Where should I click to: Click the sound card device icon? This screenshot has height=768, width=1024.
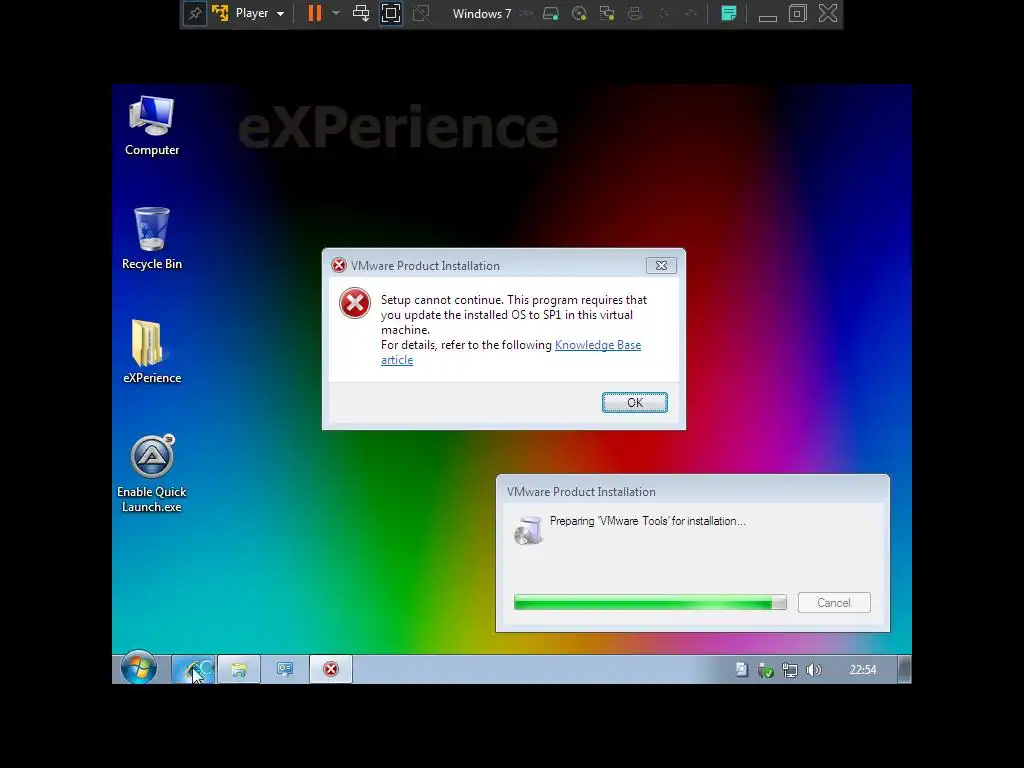point(664,14)
